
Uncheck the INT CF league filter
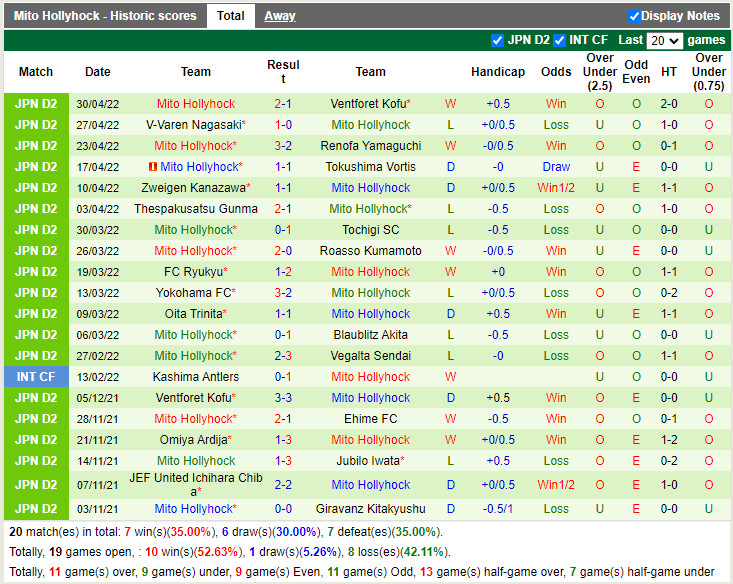[559, 41]
